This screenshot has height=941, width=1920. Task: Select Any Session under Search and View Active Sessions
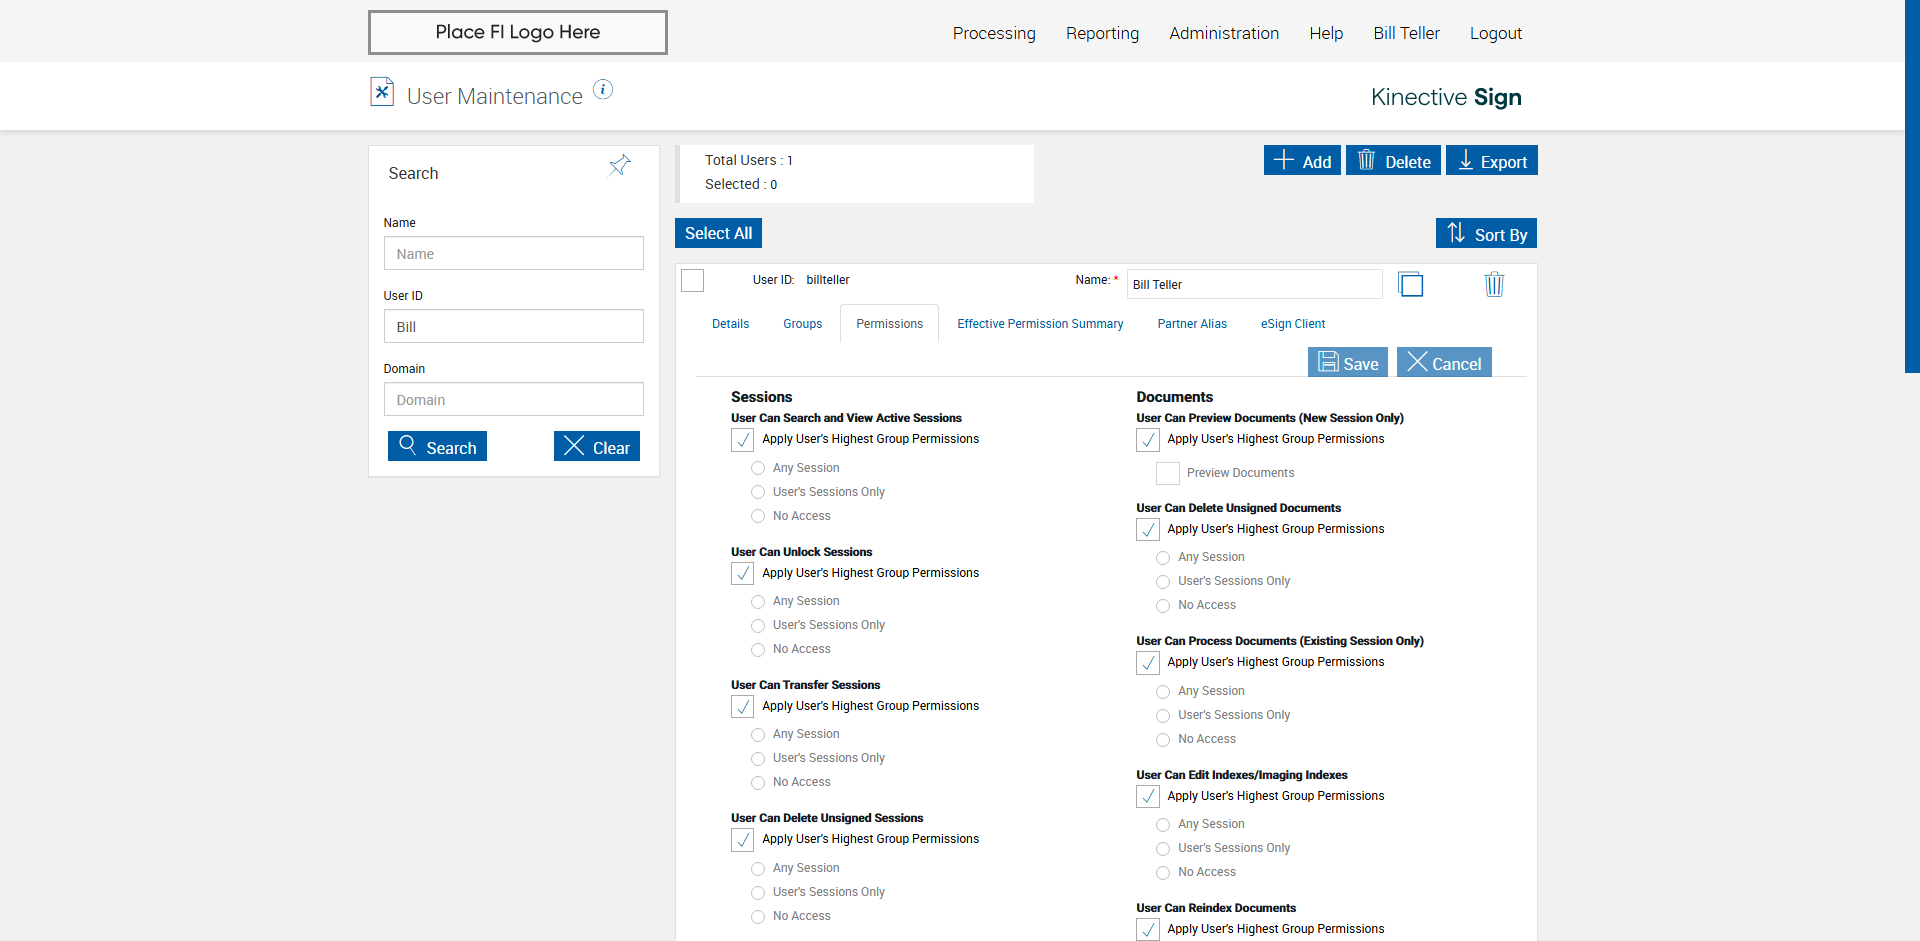[758, 468]
